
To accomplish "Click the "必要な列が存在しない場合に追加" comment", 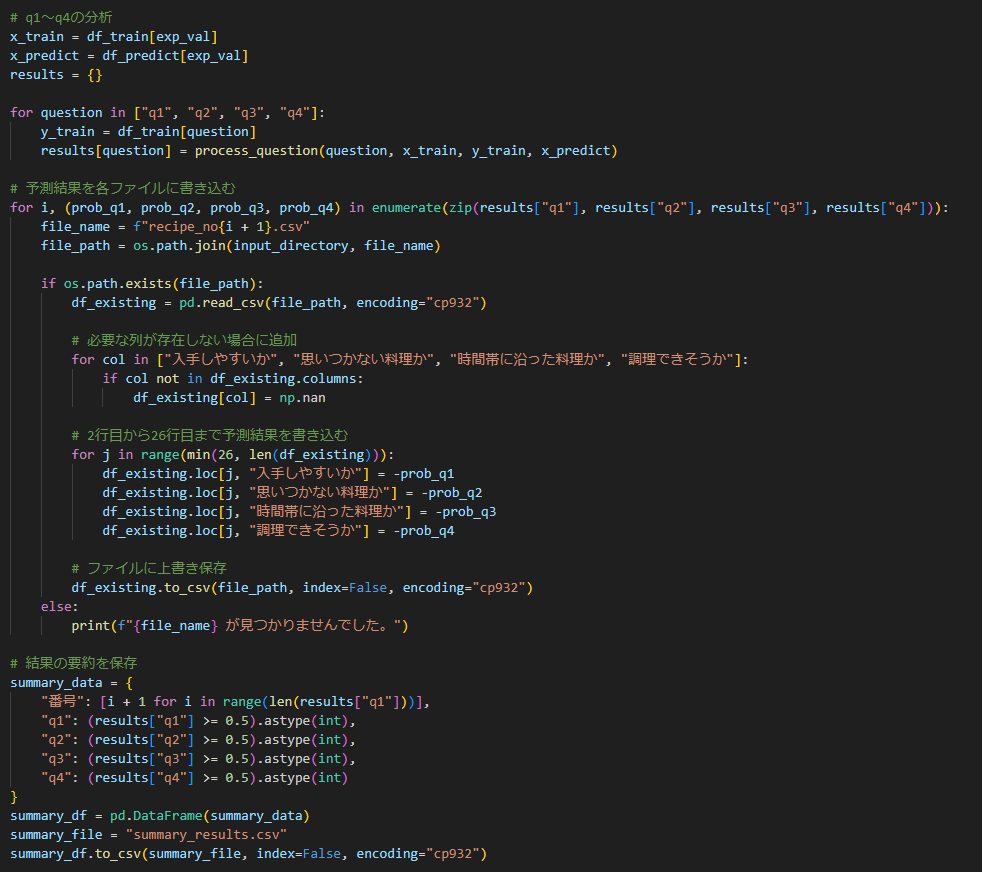I will point(184,340).
